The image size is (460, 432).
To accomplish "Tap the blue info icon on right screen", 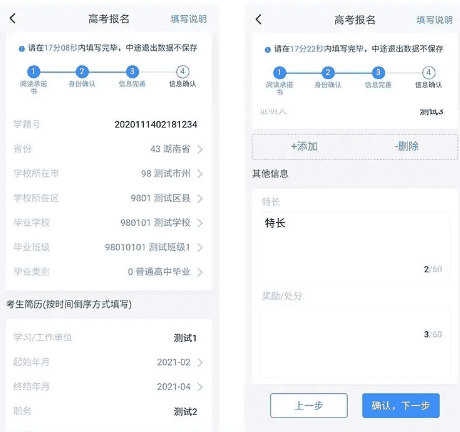I will [268, 50].
